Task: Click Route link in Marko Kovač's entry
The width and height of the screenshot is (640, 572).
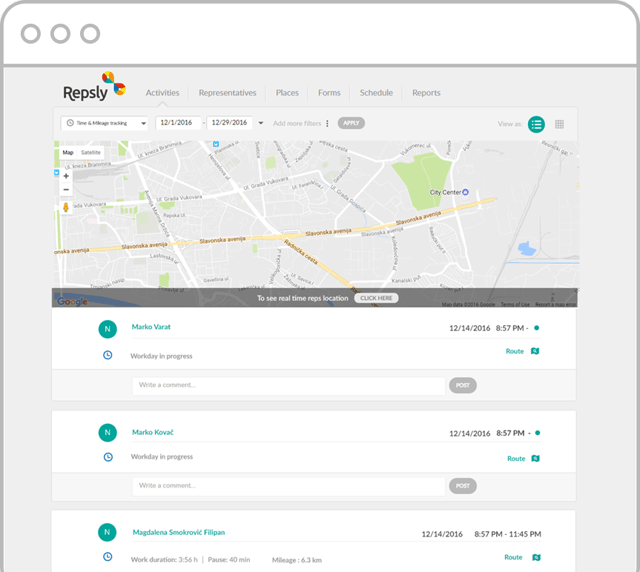Action: click(516, 458)
